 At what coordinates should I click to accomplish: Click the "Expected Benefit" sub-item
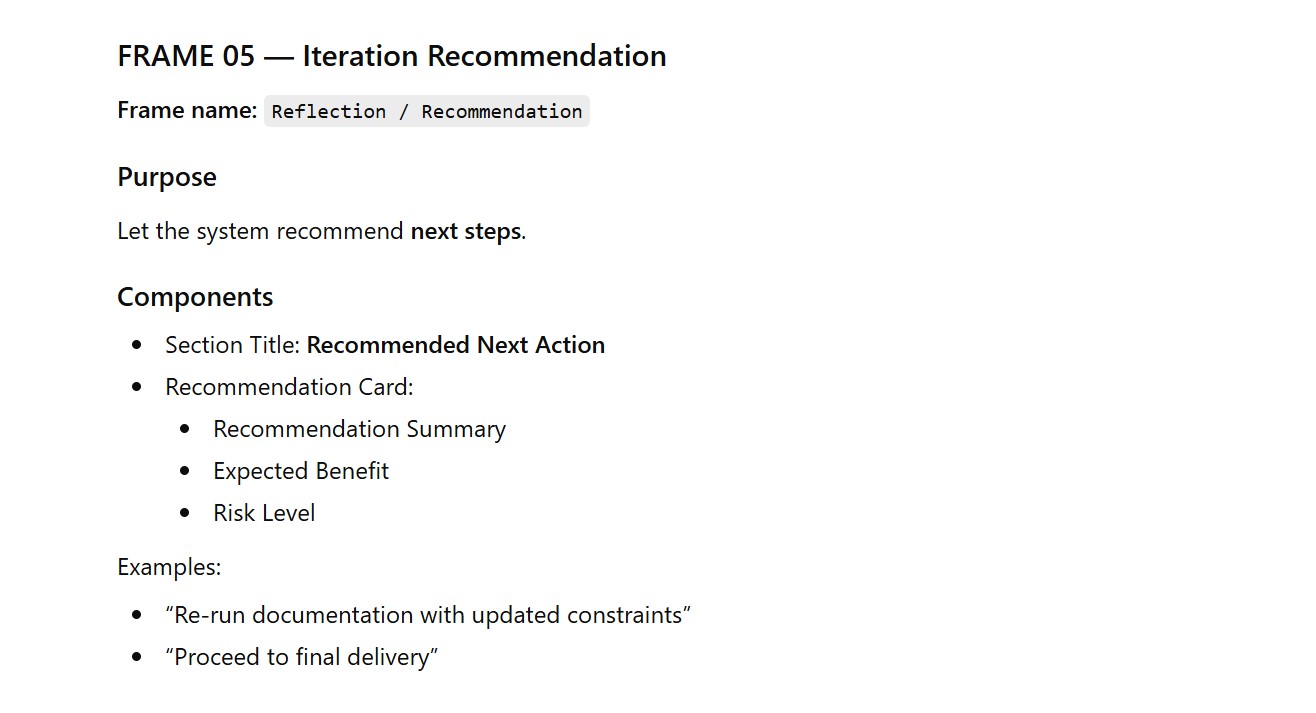(x=301, y=471)
